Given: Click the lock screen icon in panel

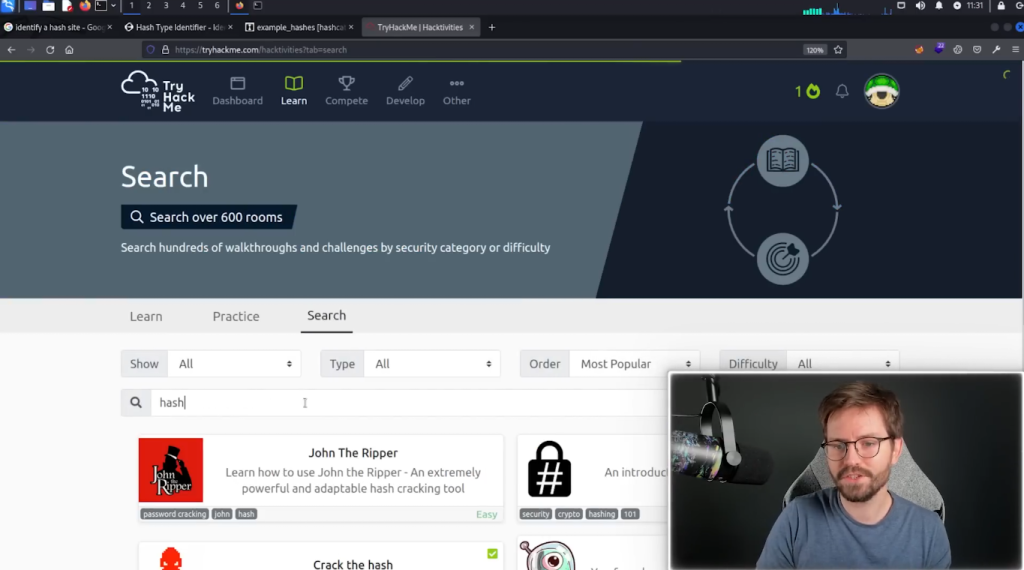Looking at the screenshot, I should click(x=1000, y=6).
